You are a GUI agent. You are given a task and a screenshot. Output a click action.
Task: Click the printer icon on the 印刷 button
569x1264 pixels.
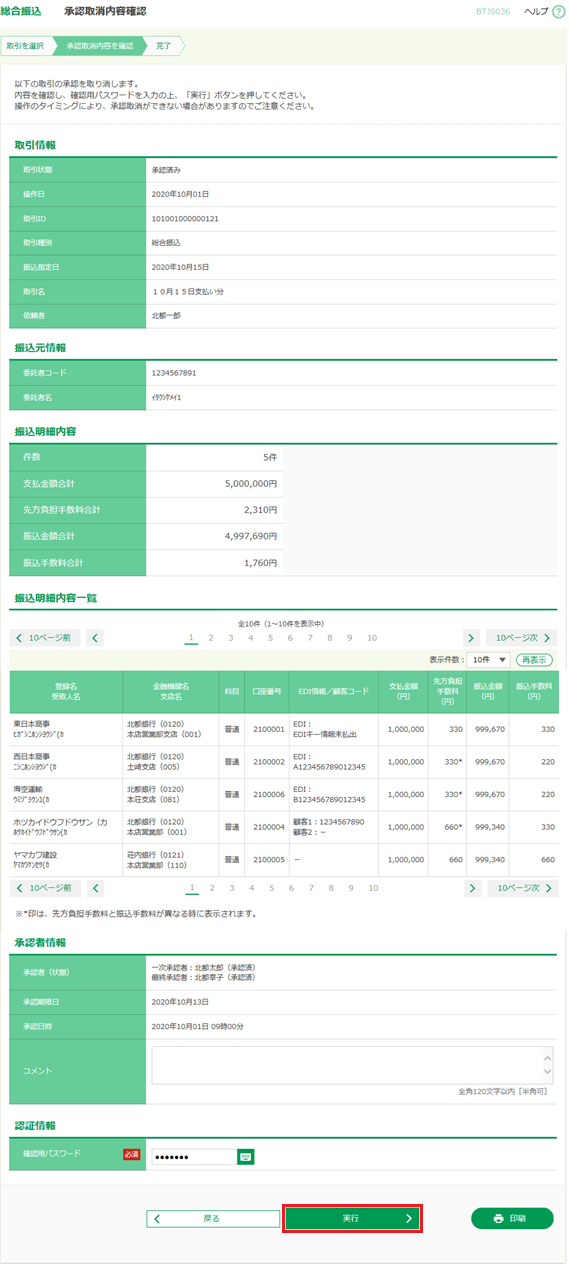click(499, 1219)
